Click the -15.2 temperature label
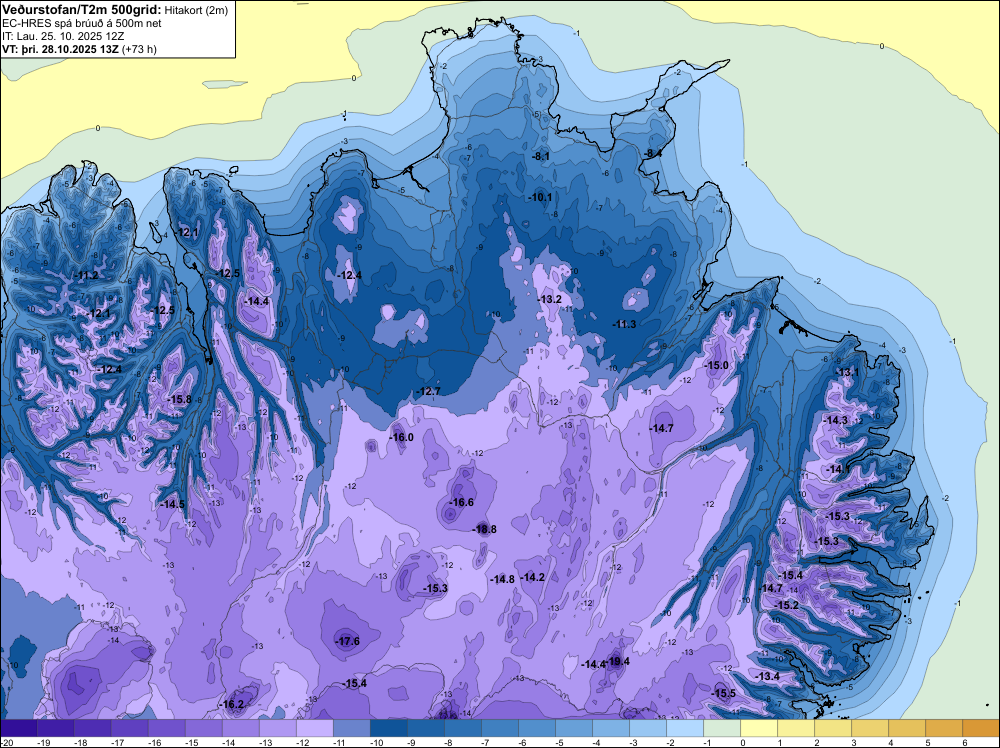 pyautogui.click(x=786, y=605)
